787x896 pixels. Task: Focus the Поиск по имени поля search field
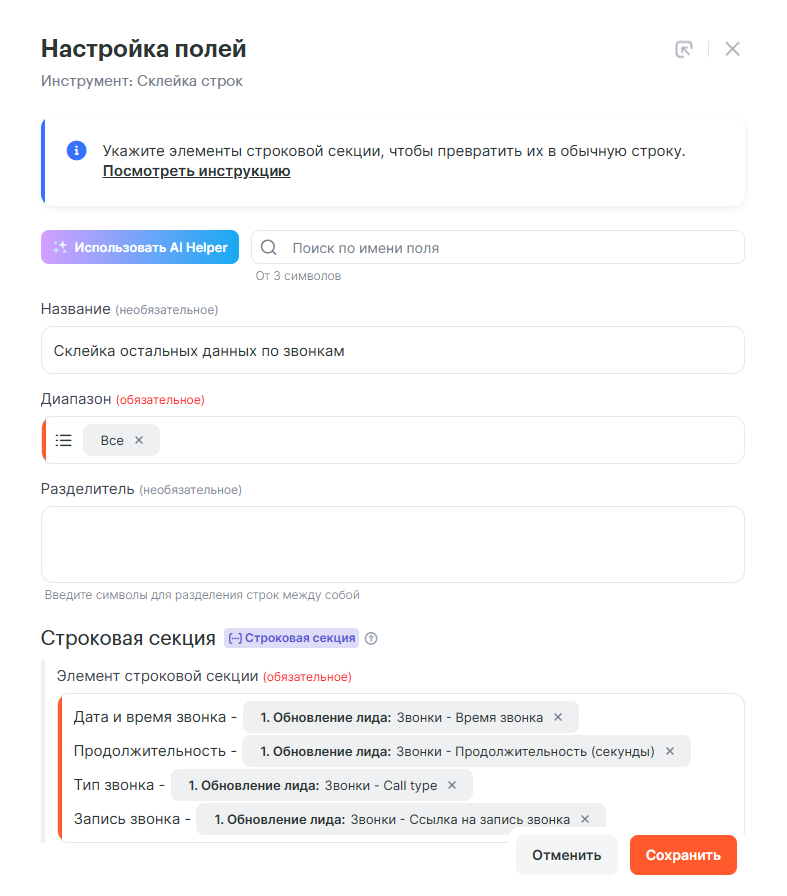point(500,248)
